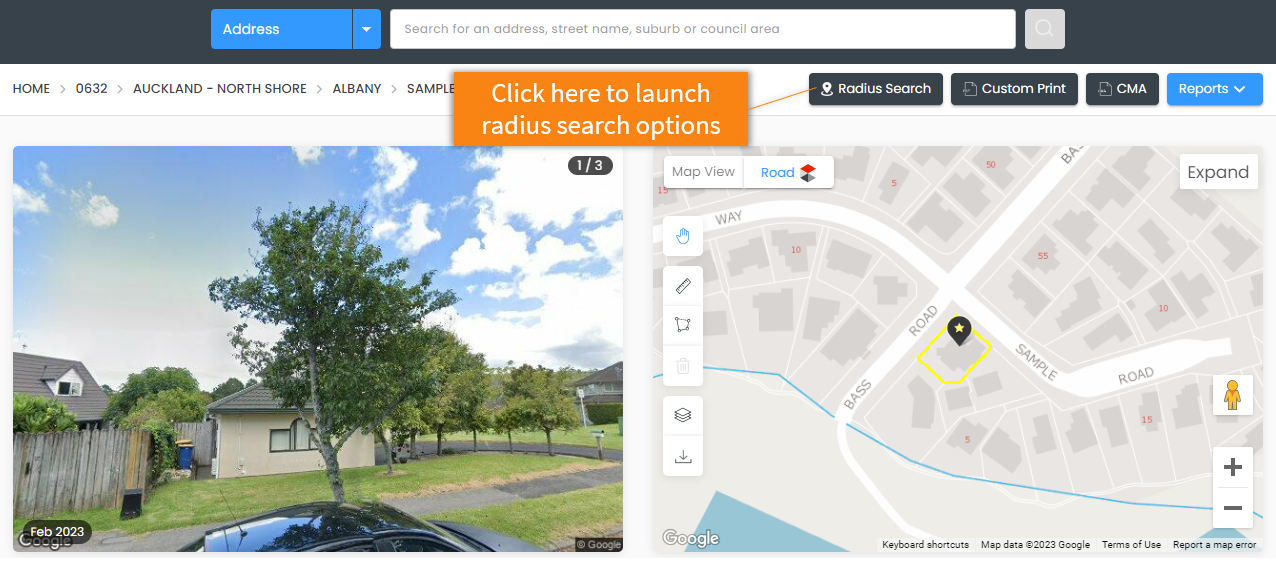Viewport: 1276px width, 562px height.
Task: Click the magnifier search button
Action: (1045, 29)
